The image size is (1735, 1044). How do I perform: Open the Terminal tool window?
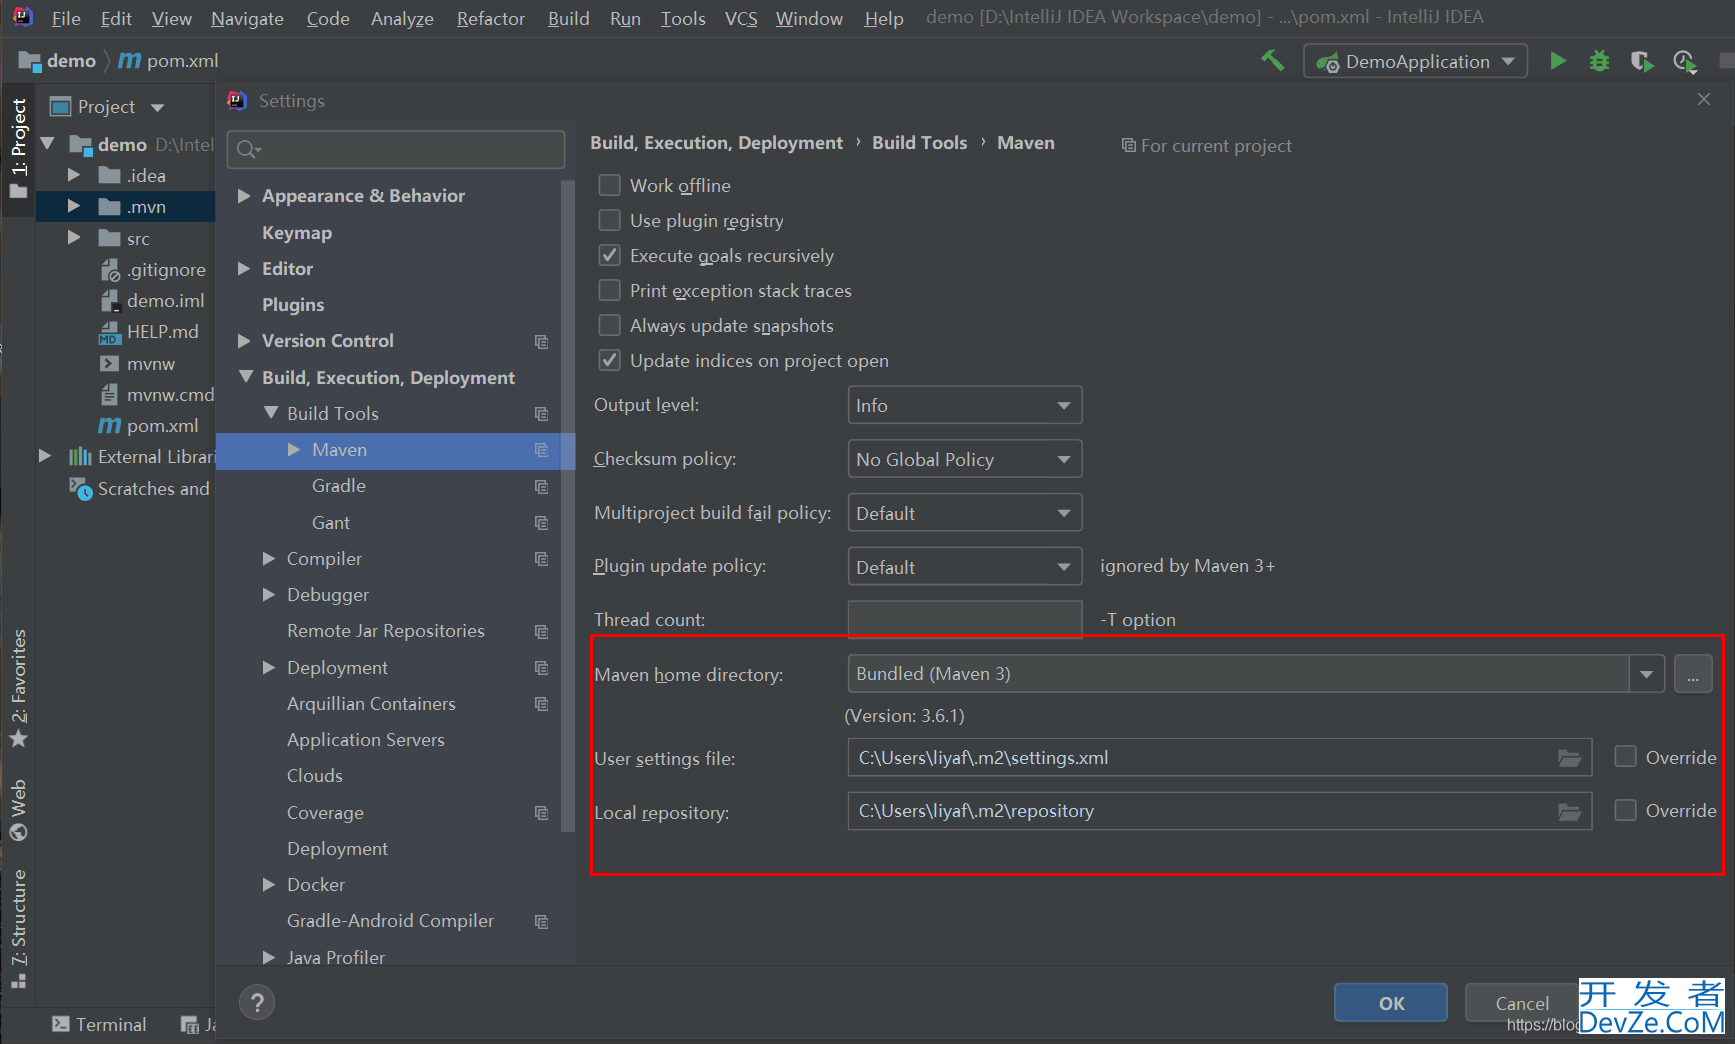coord(98,1024)
